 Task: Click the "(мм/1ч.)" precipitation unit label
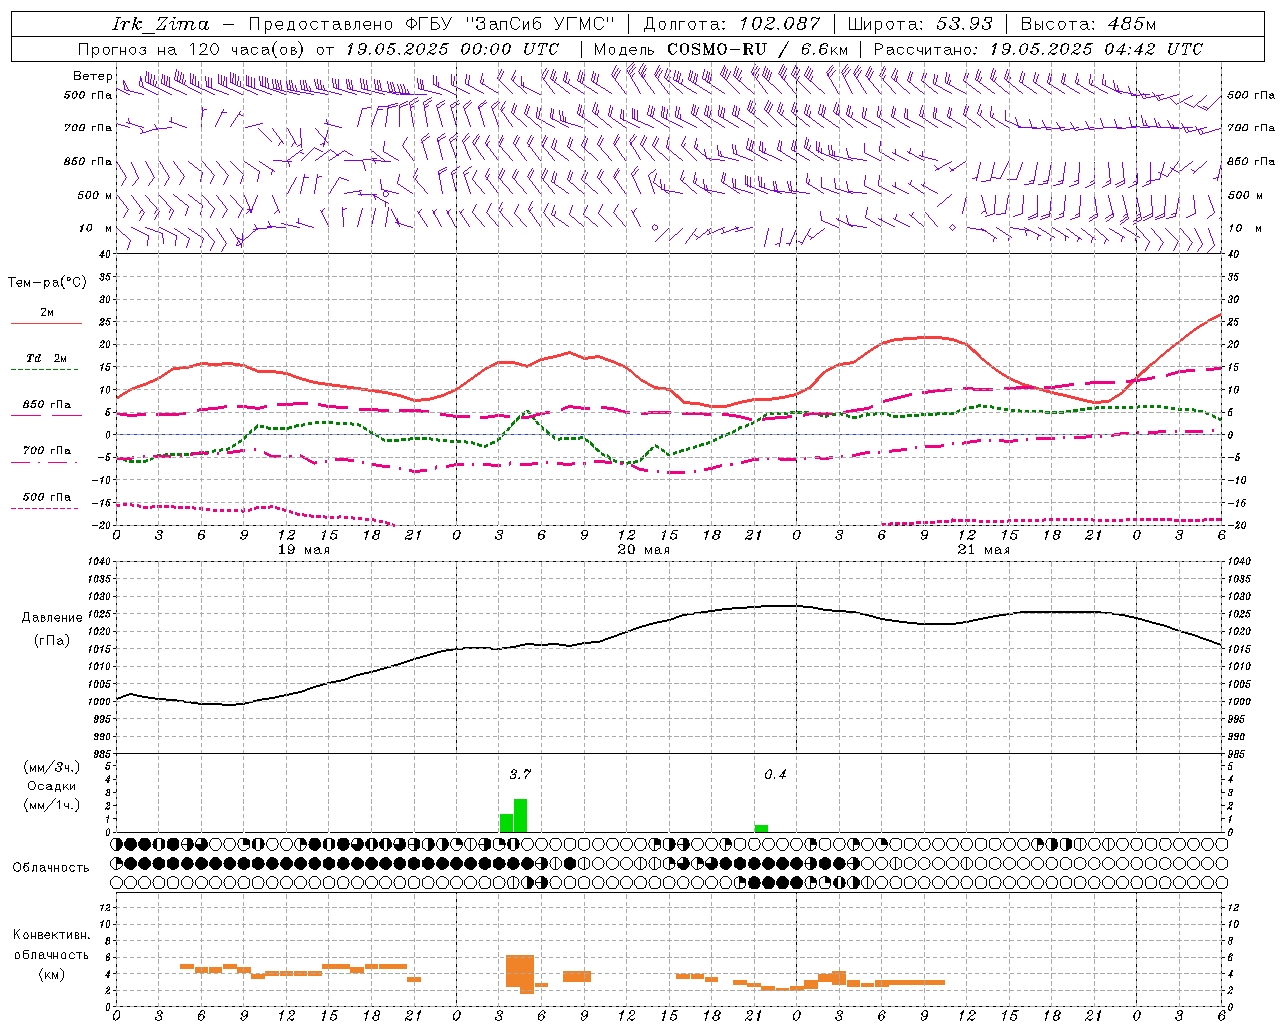(x=52, y=806)
